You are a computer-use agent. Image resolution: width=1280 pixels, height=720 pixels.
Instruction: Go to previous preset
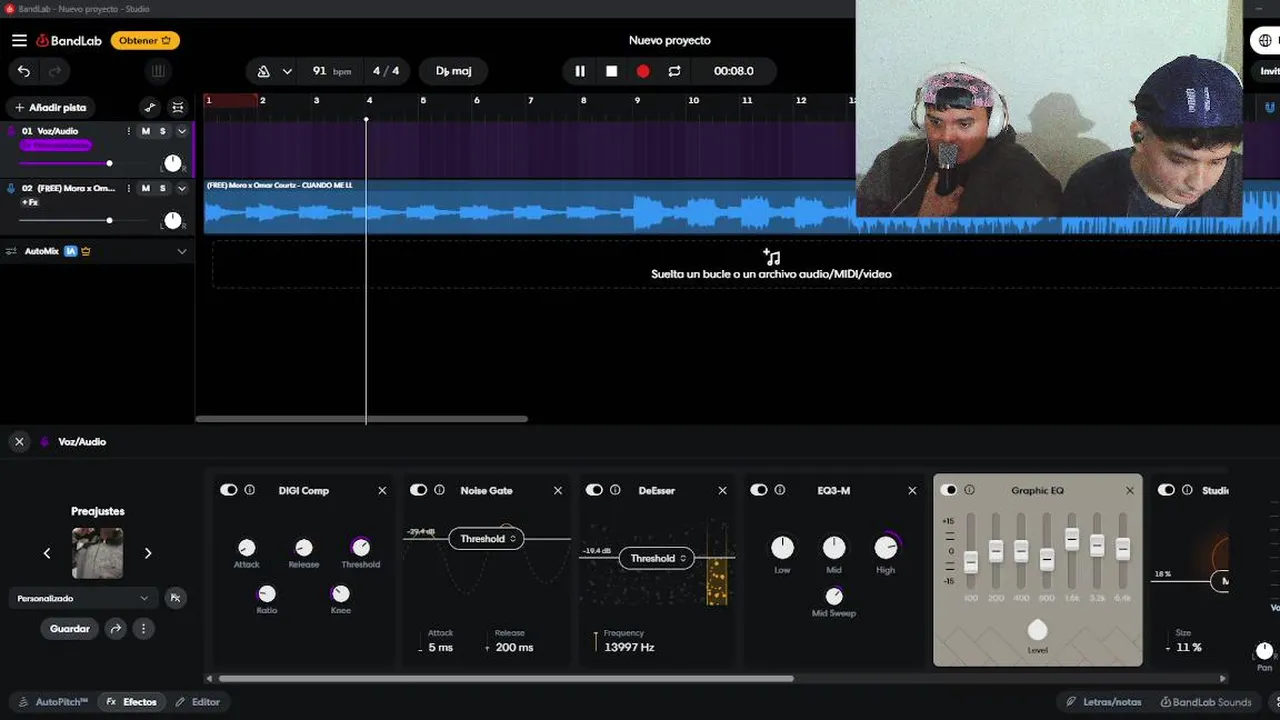47,553
